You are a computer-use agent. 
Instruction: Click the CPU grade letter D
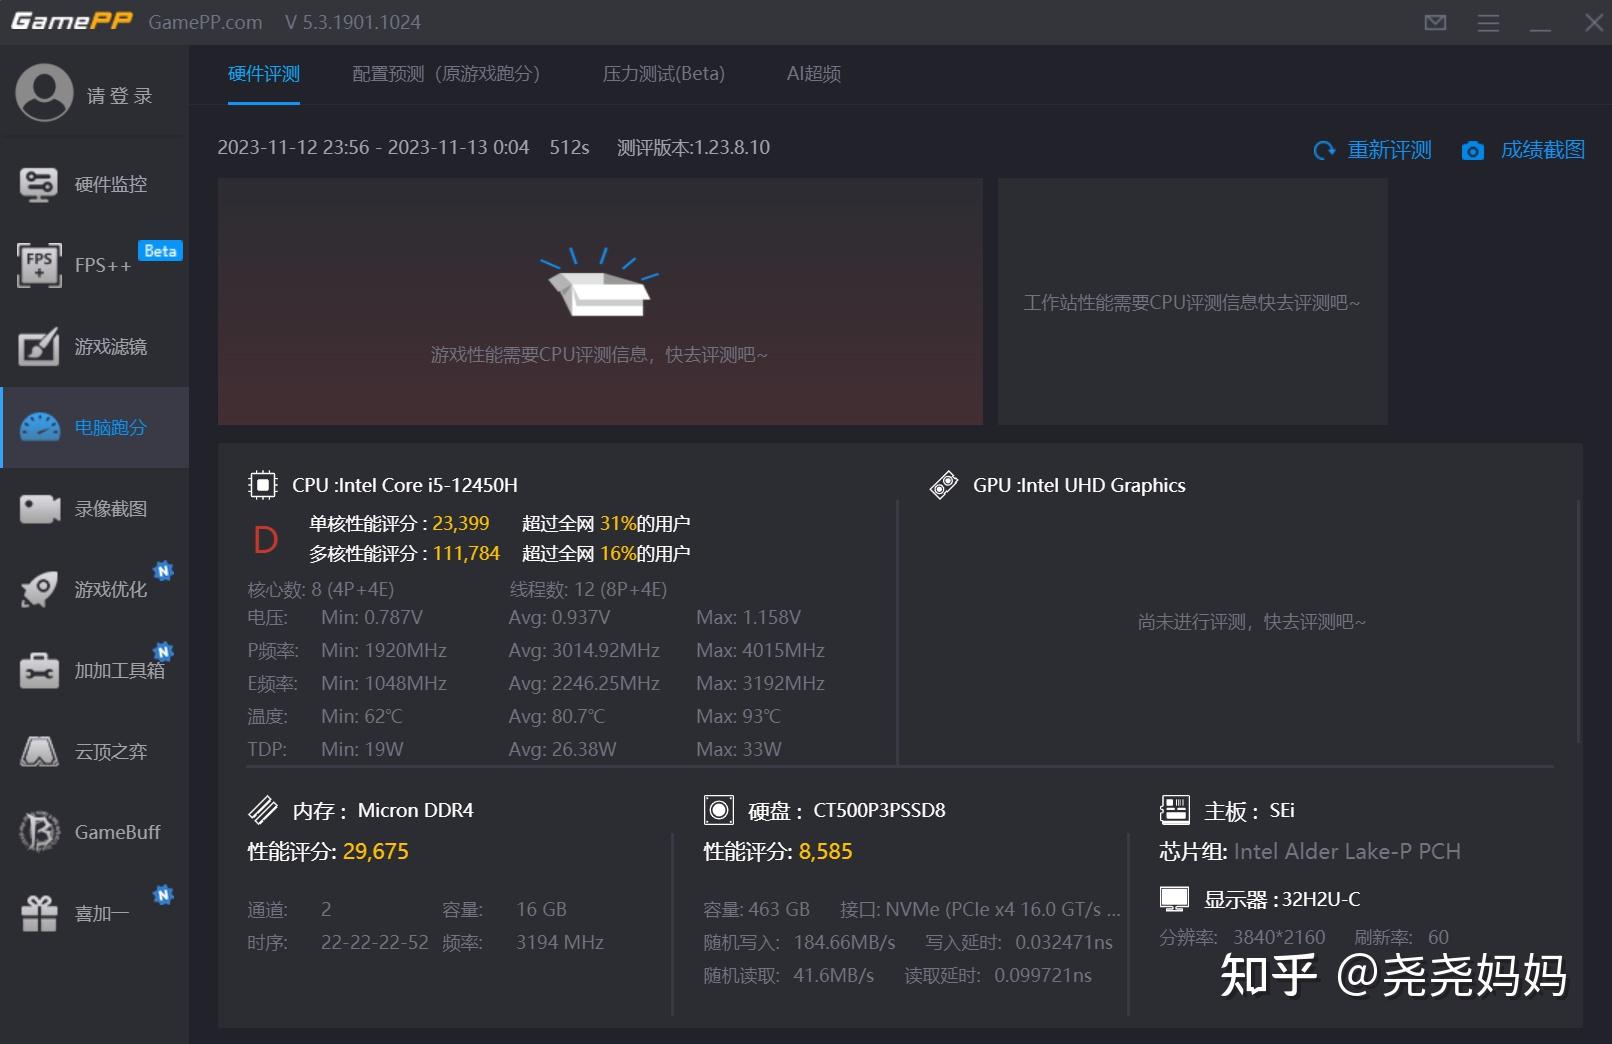tap(266, 540)
